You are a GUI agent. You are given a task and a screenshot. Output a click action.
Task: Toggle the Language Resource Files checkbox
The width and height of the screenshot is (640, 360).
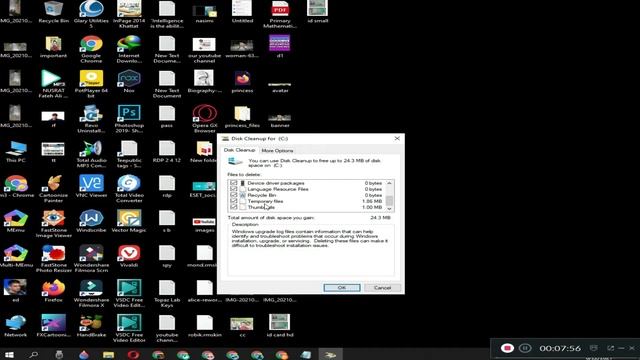tap(233, 189)
